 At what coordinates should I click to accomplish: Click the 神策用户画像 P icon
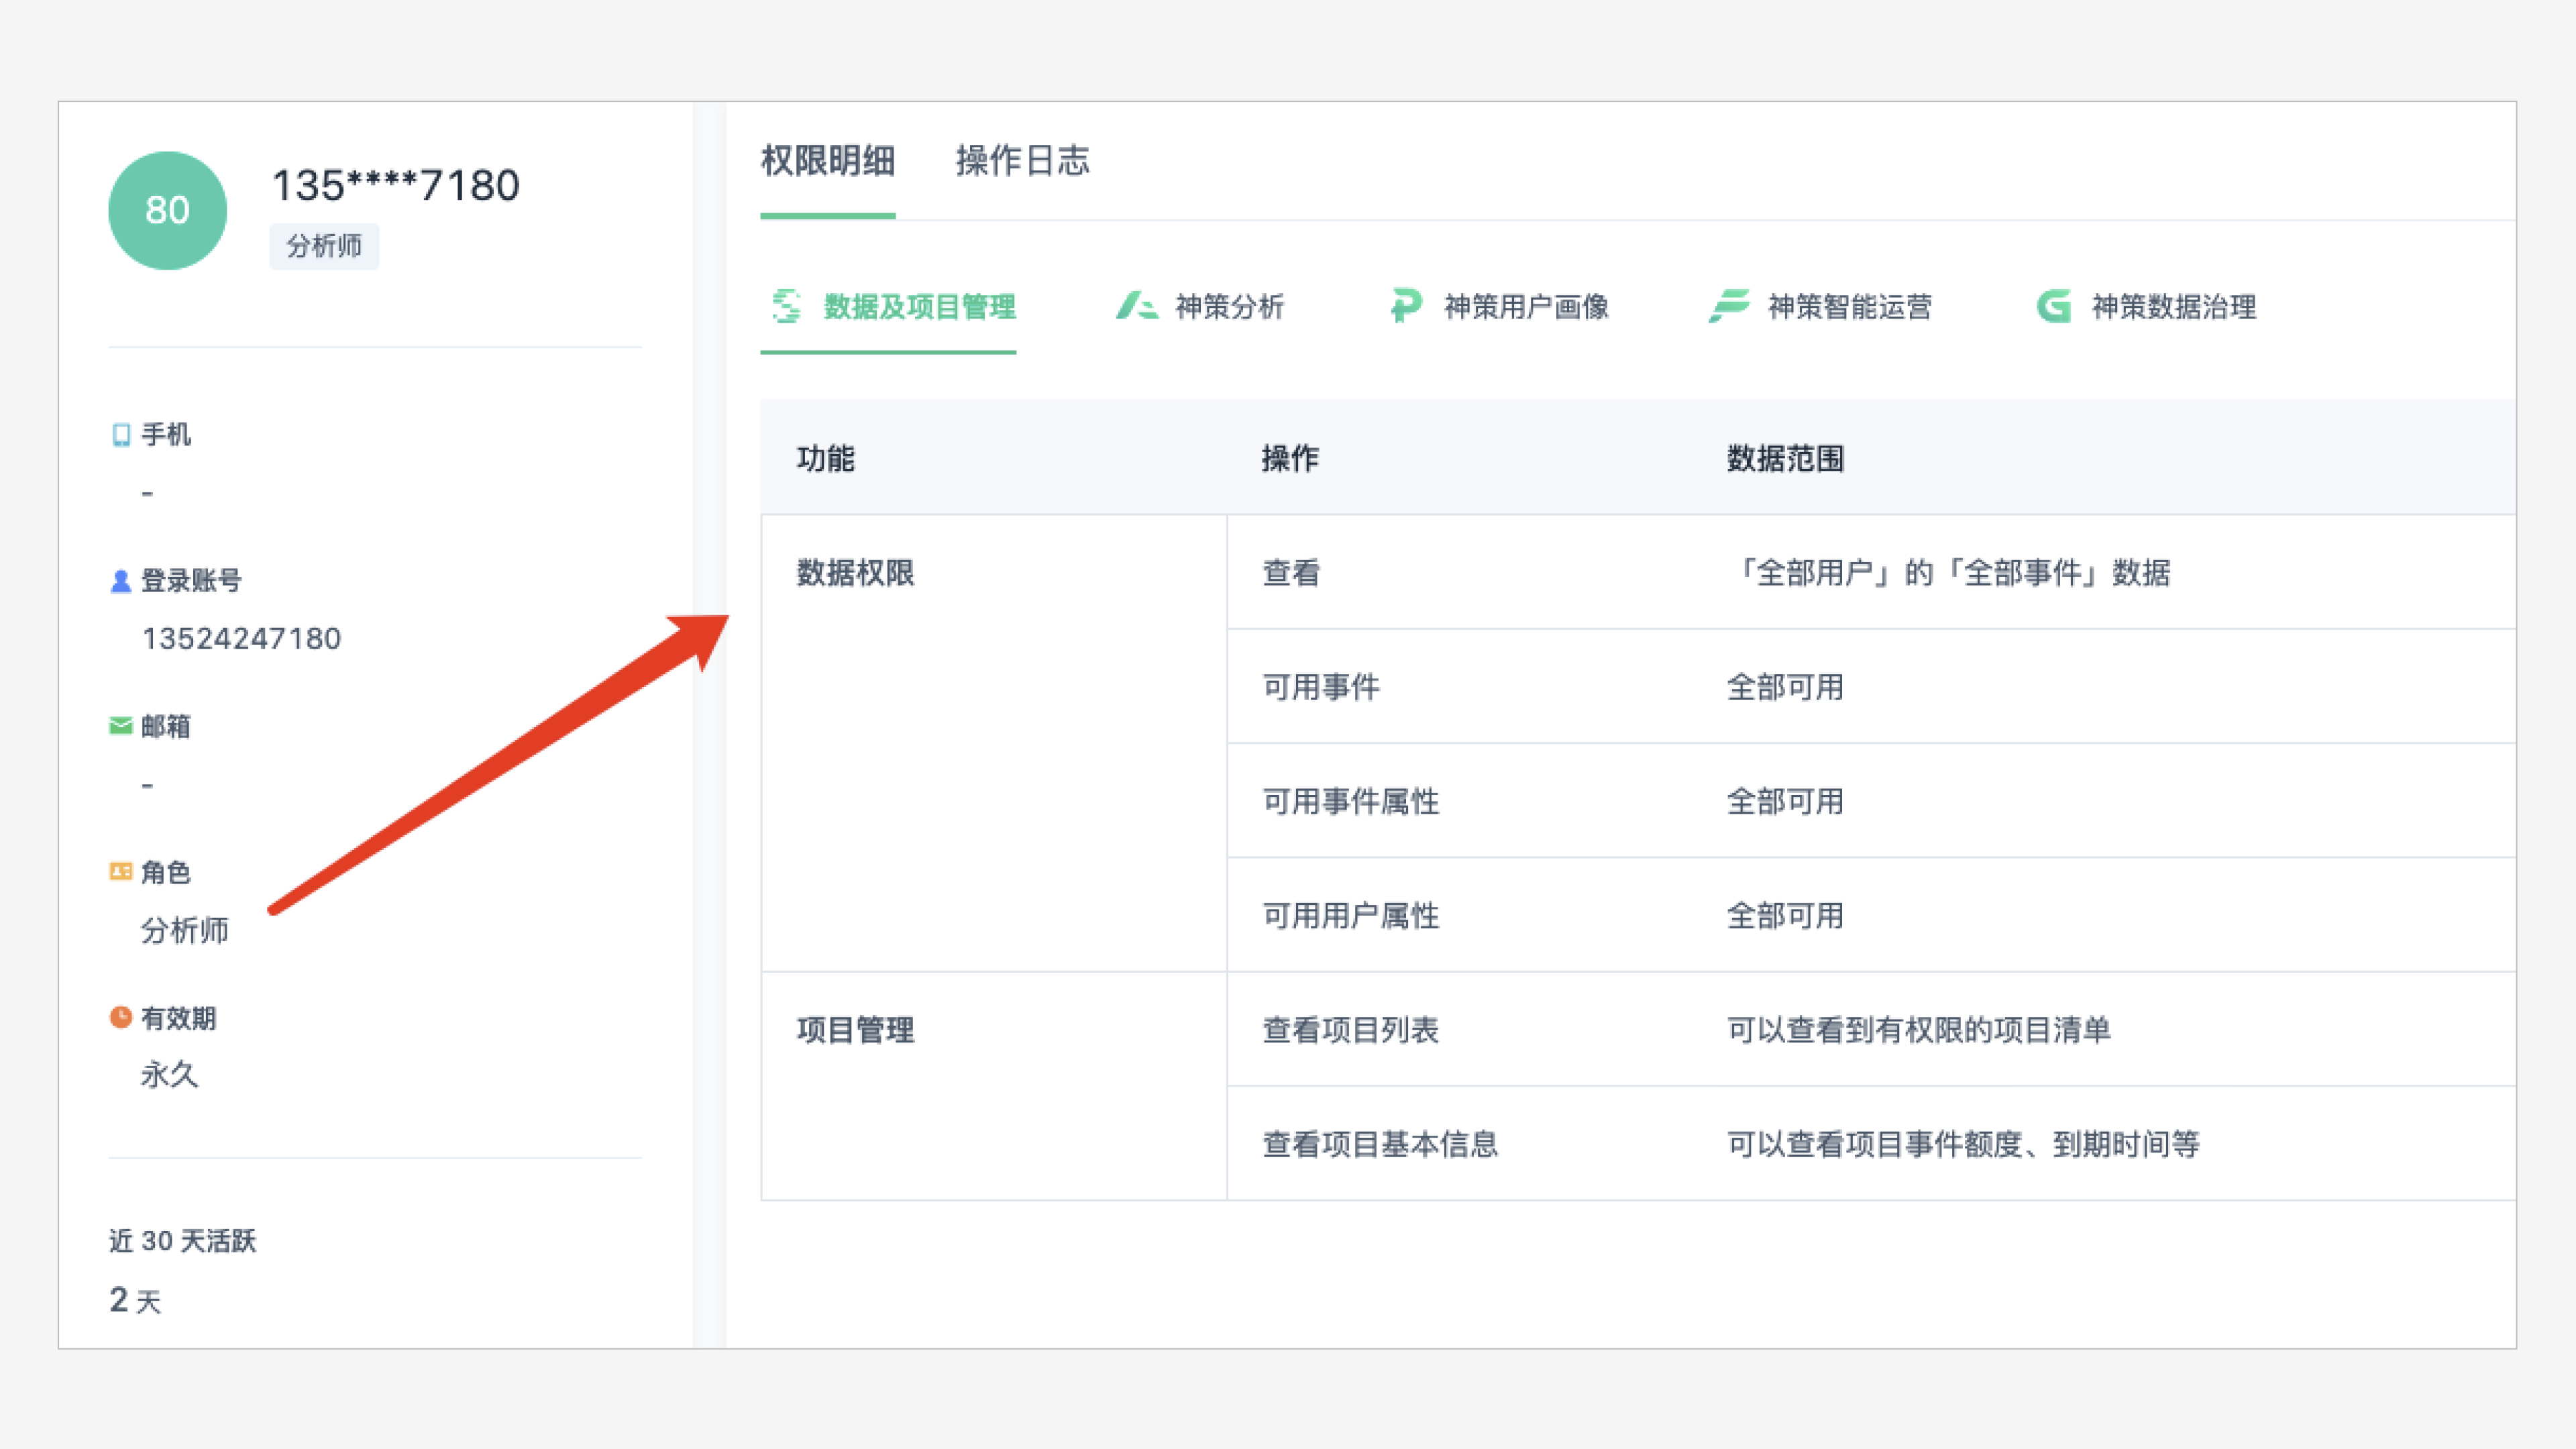click(x=1405, y=306)
